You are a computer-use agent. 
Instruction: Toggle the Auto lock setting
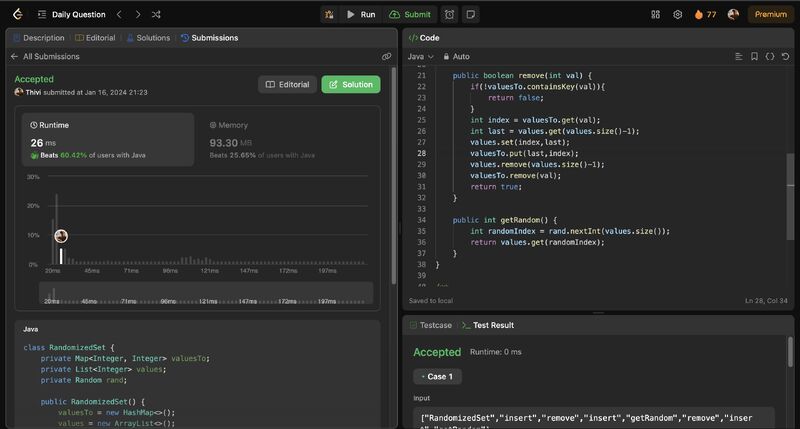coord(456,56)
